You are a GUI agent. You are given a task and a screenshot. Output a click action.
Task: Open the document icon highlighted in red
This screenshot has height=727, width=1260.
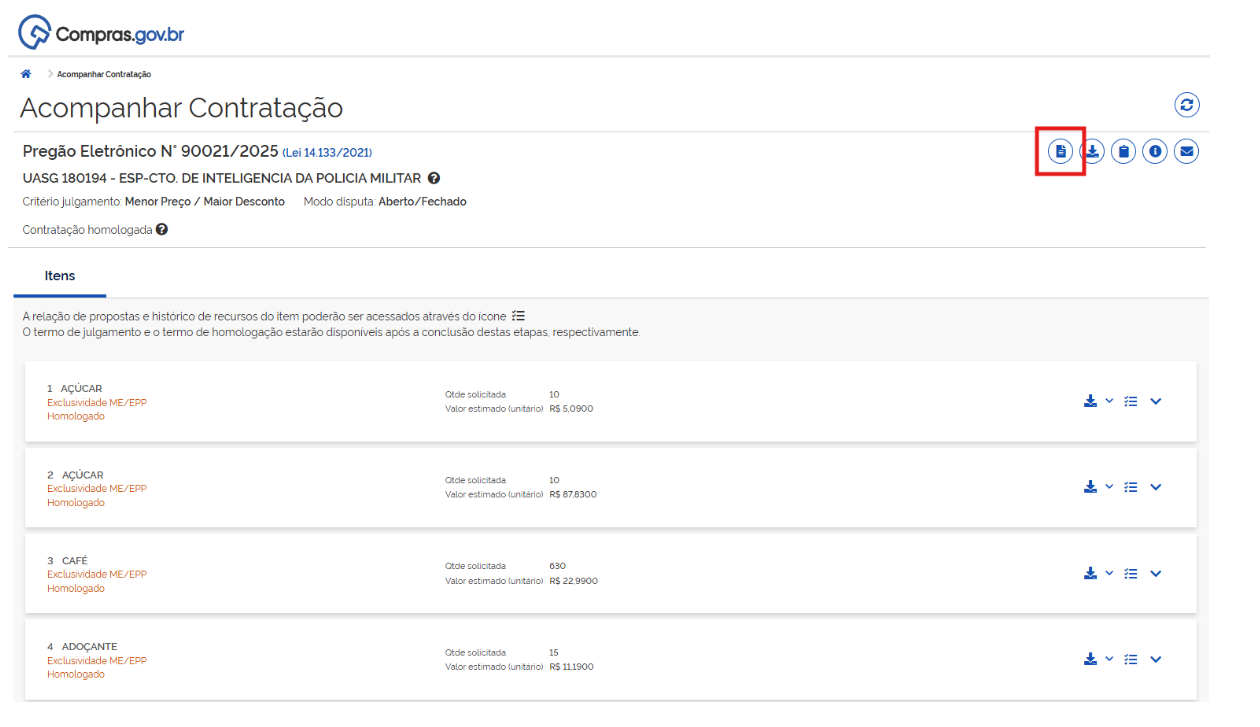coord(1060,152)
